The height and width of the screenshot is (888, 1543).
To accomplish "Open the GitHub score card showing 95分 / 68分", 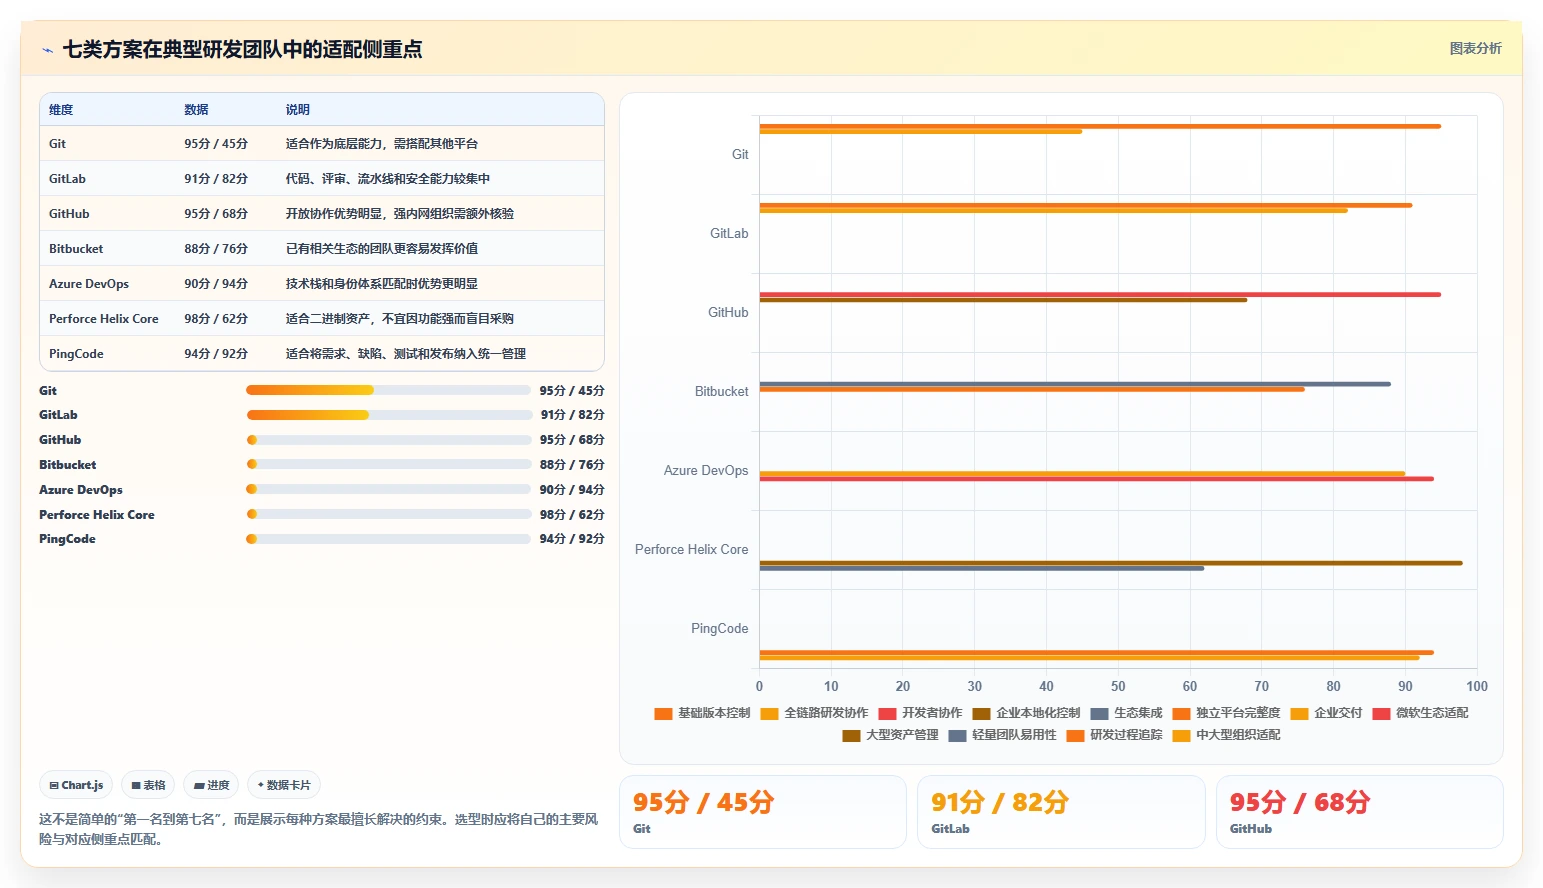I will (1360, 812).
